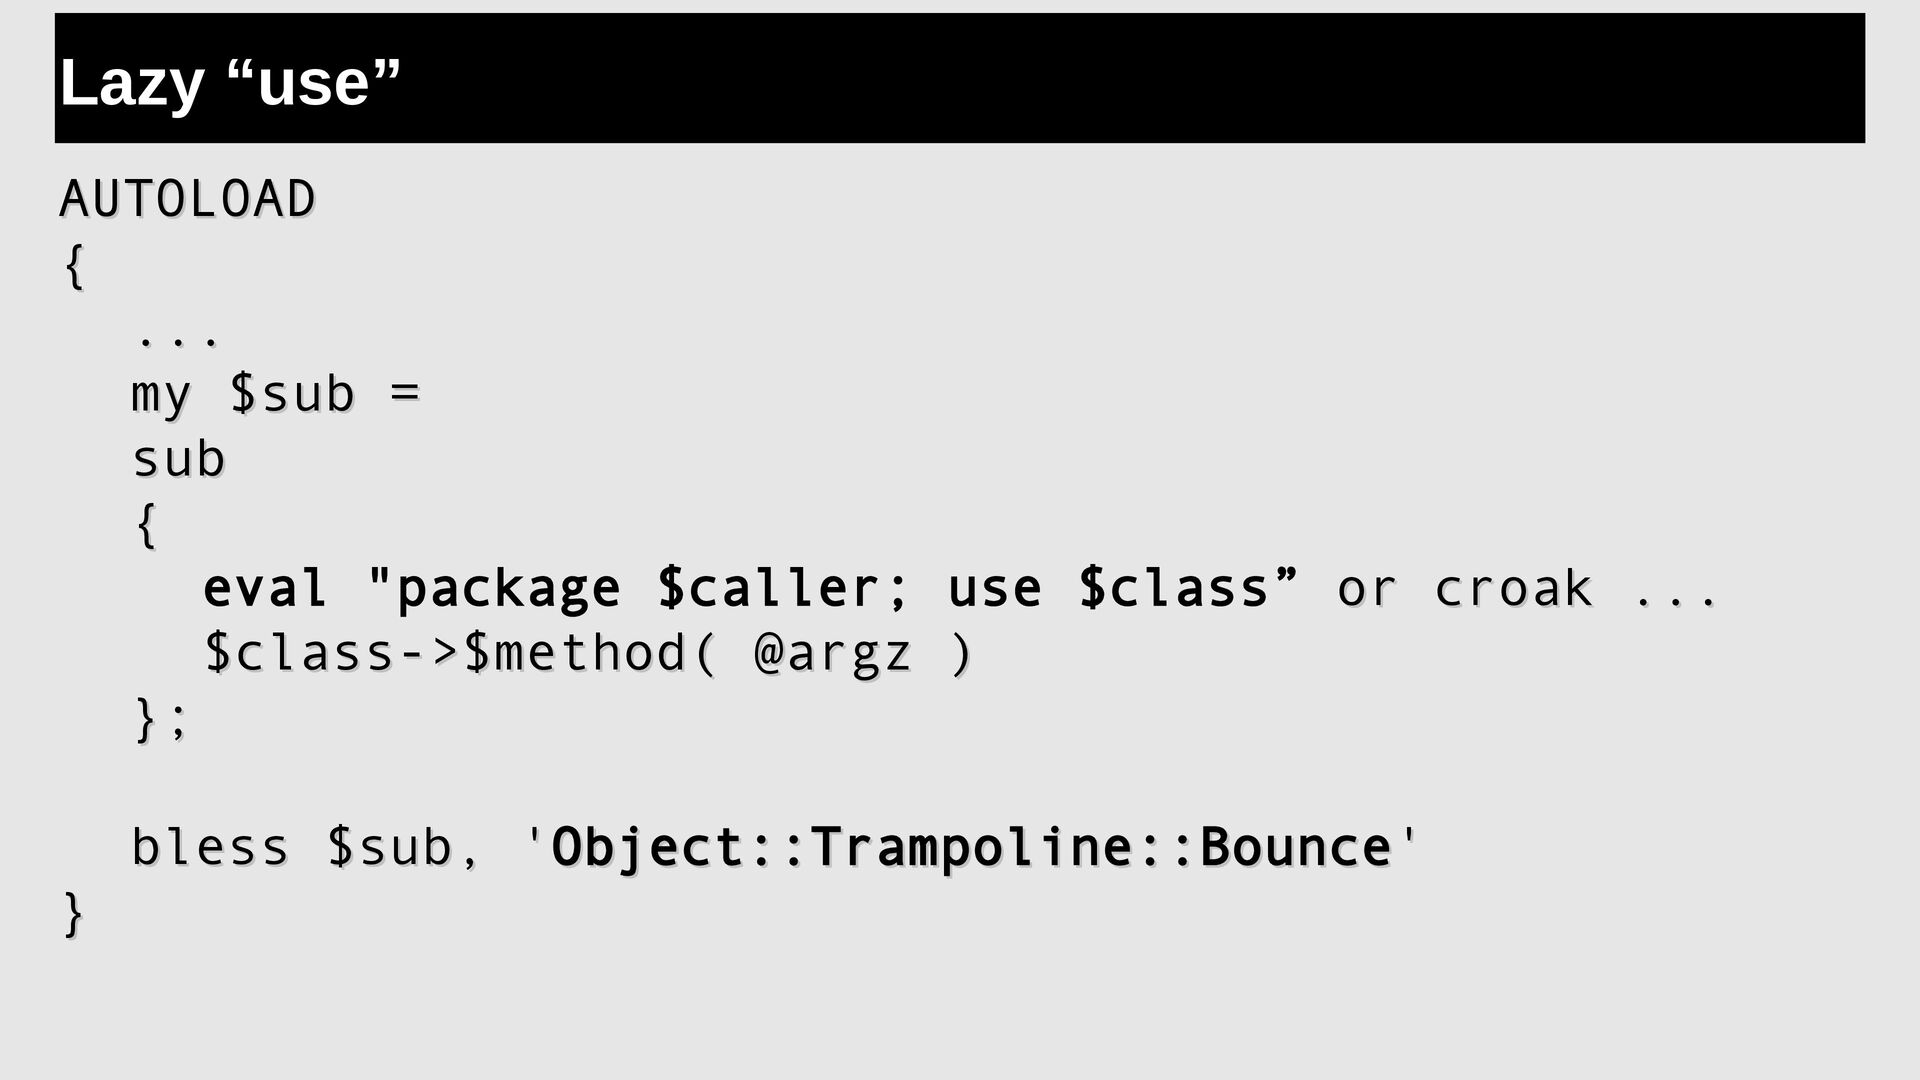
Task: Click the word 'Bounce' in class name
Action: 1296,847
